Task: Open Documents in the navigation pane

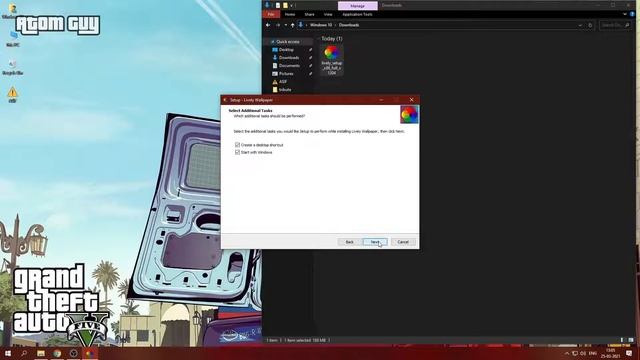Action: point(289,66)
